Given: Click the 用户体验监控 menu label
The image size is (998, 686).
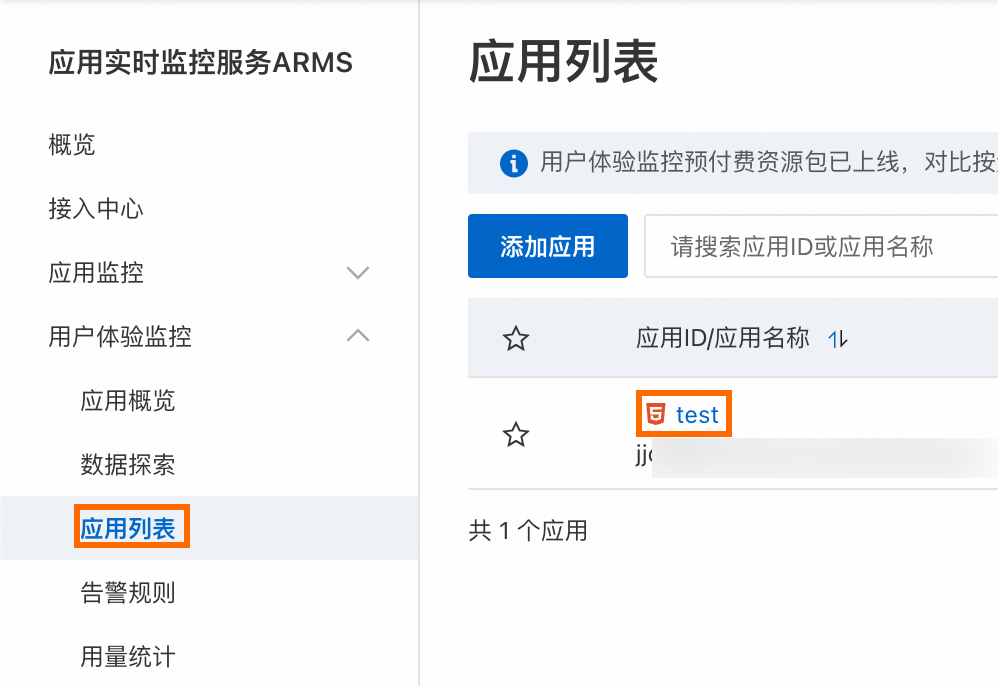Looking at the screenshot, I should point(120,337).
